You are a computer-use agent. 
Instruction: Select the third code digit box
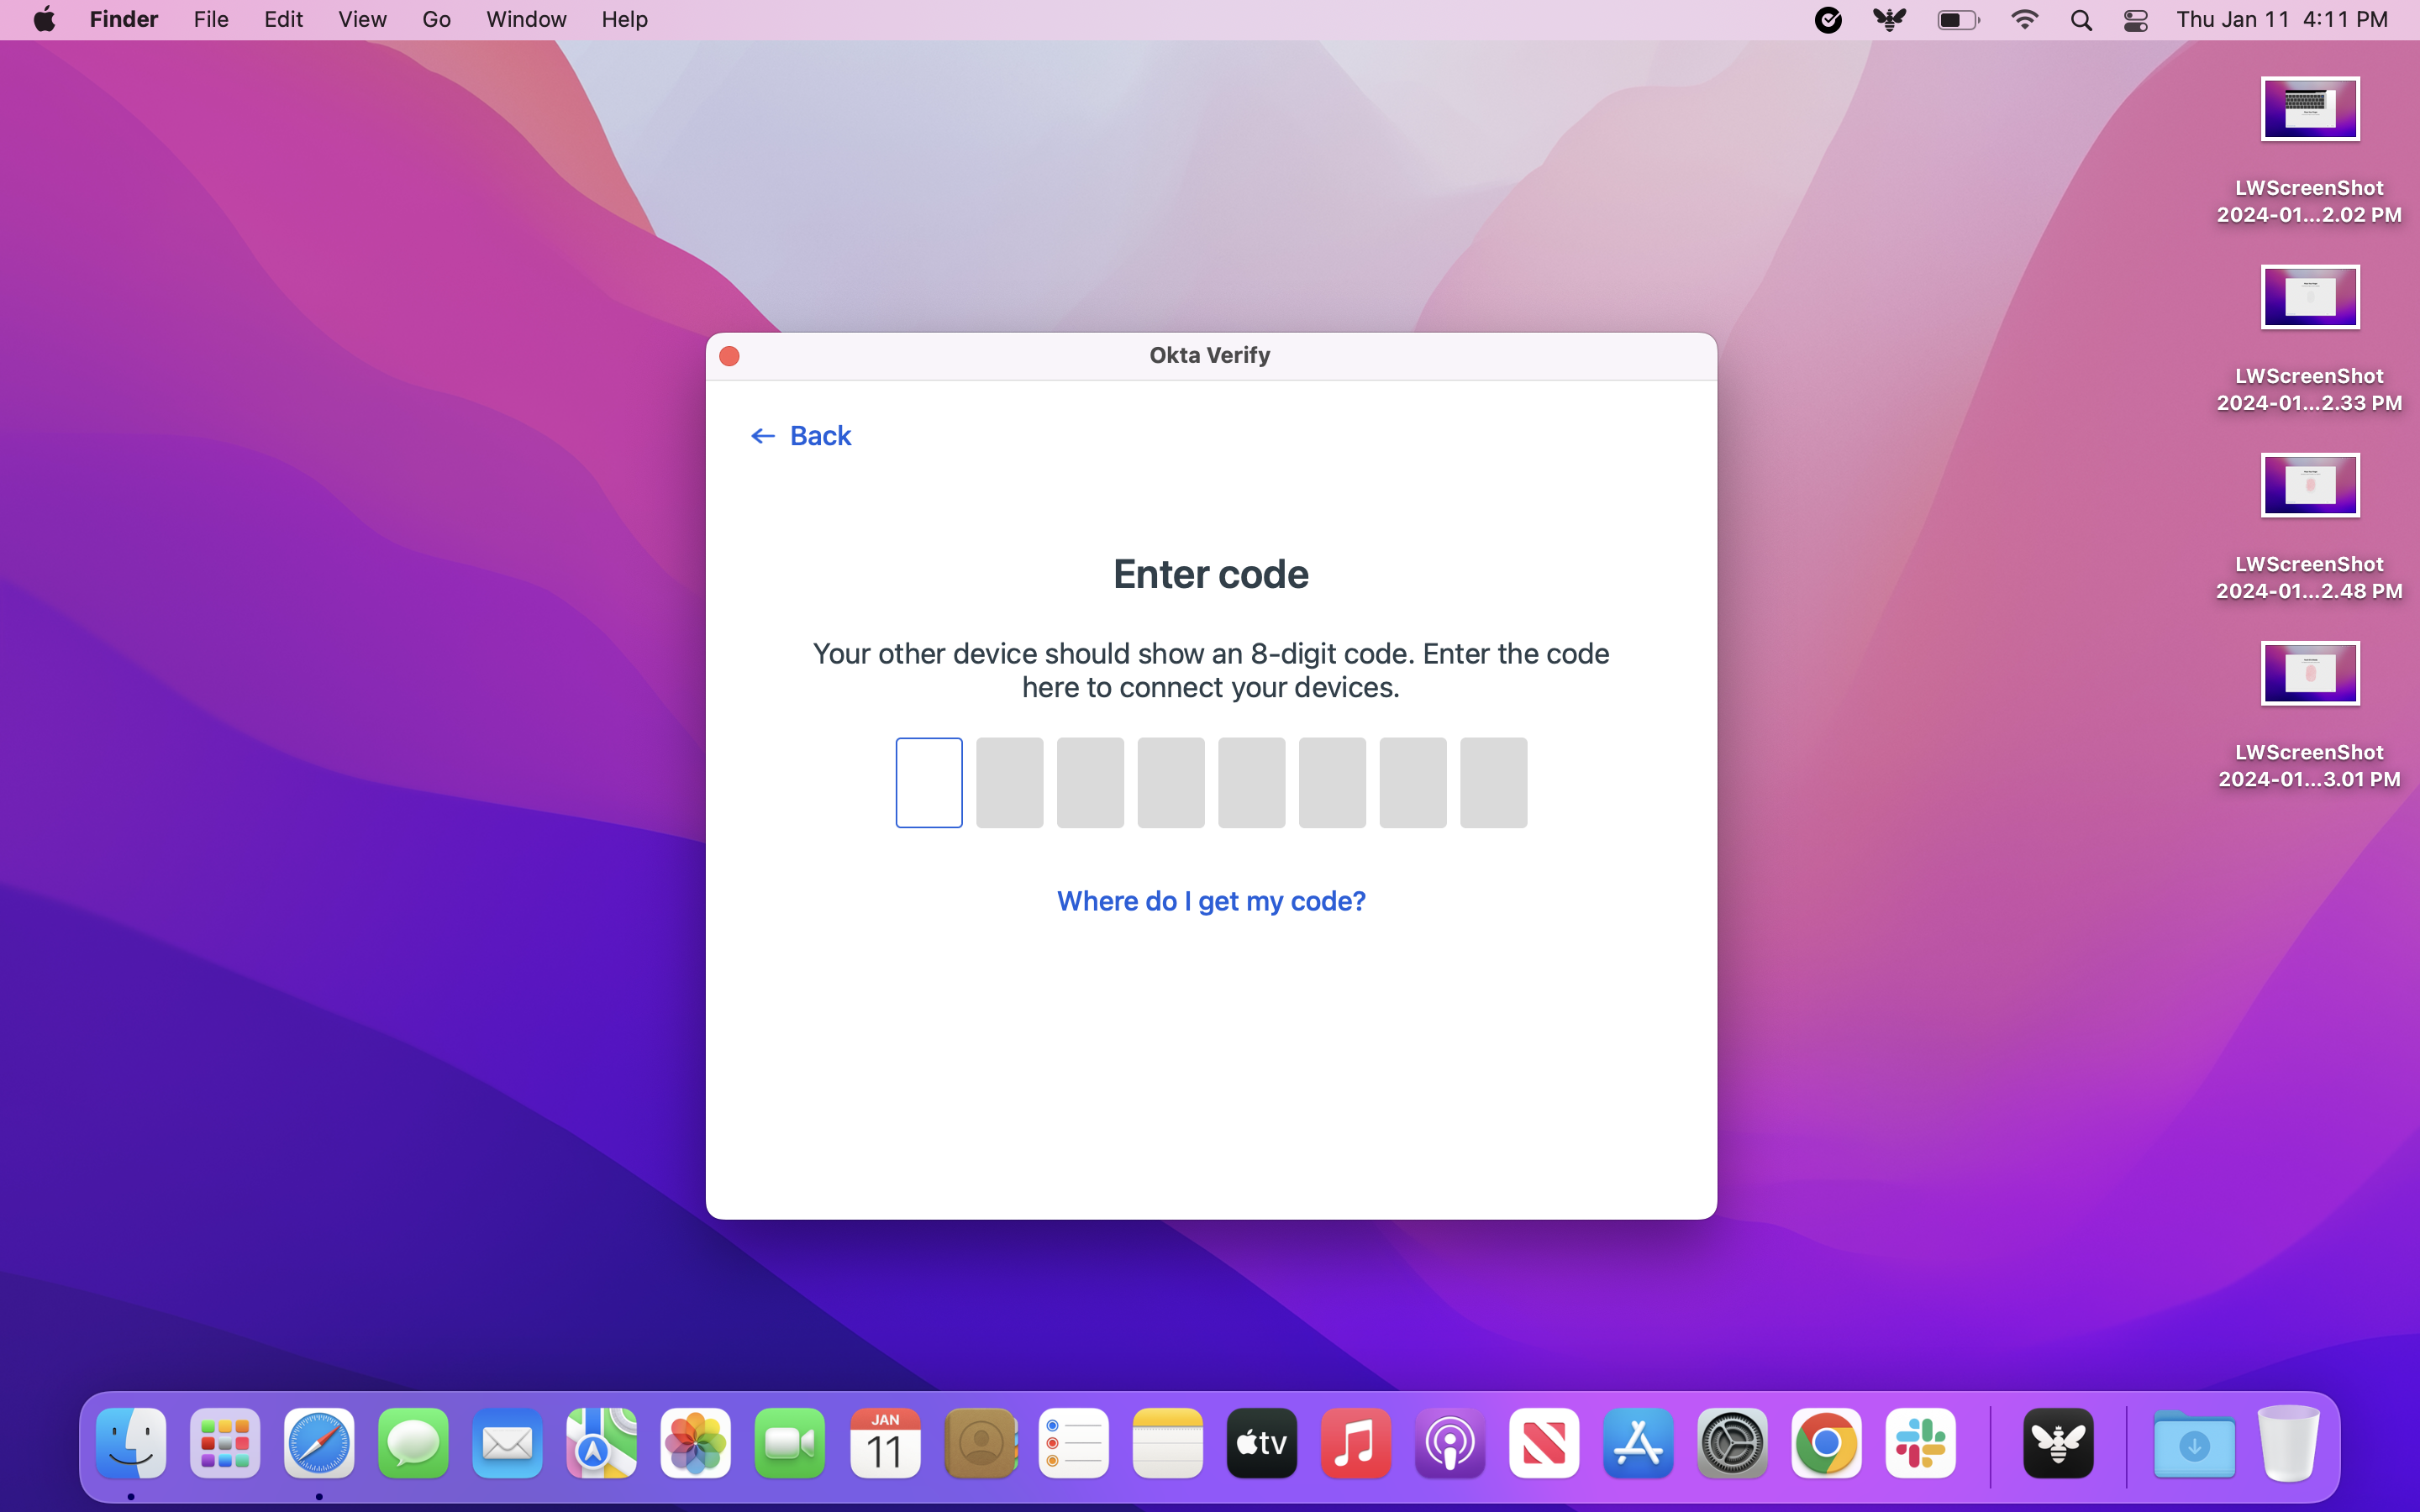click(1090, 783)
